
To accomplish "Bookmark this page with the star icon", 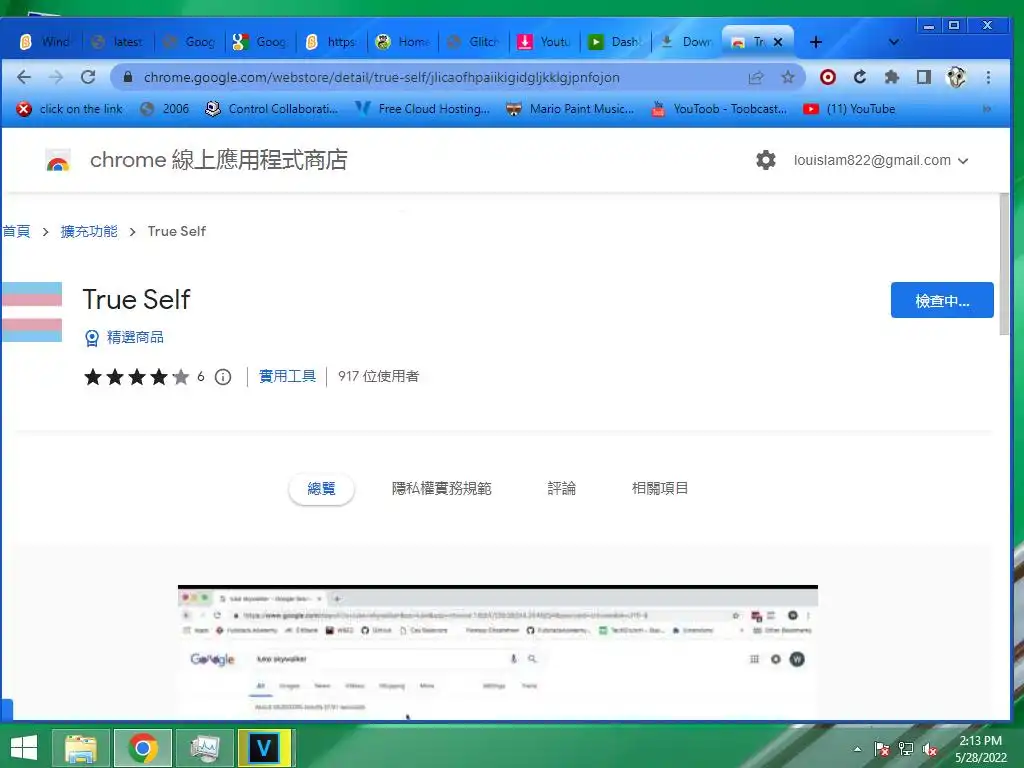I will point(788,77).
